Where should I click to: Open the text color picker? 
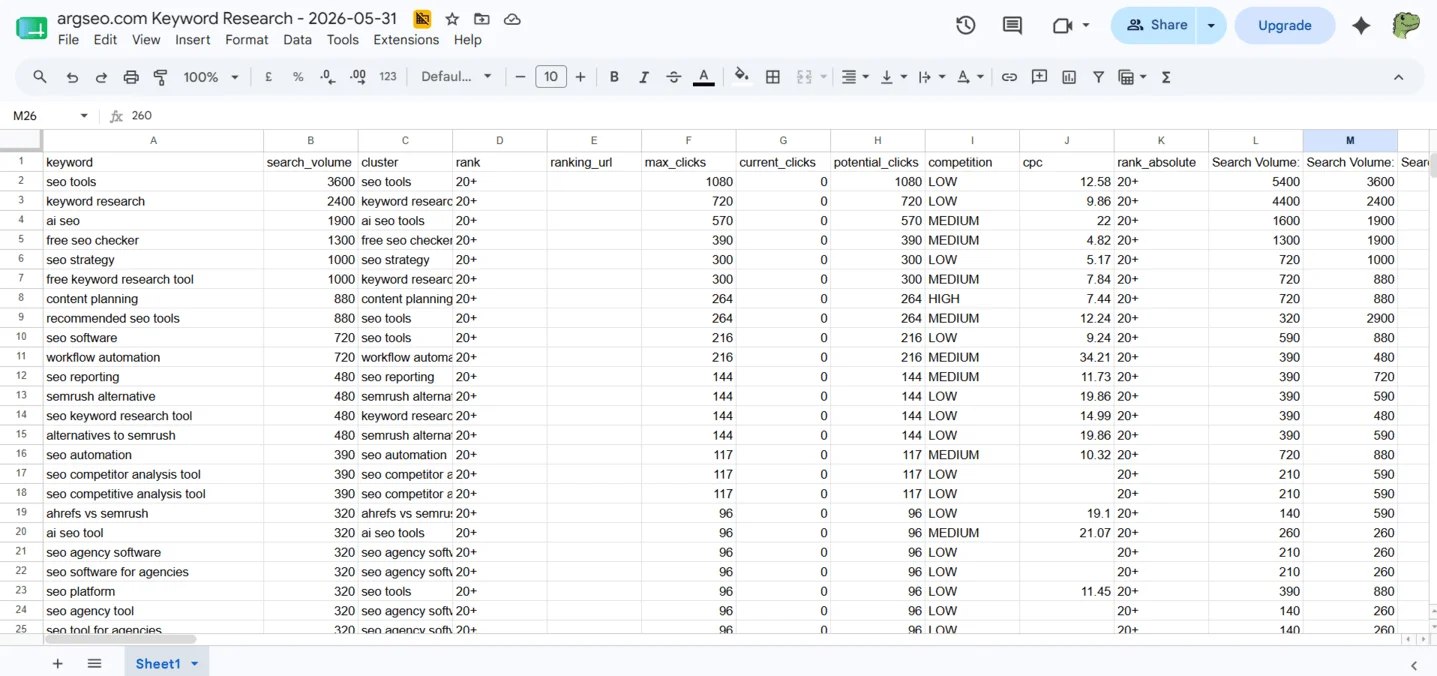click(x=704, y=77)
